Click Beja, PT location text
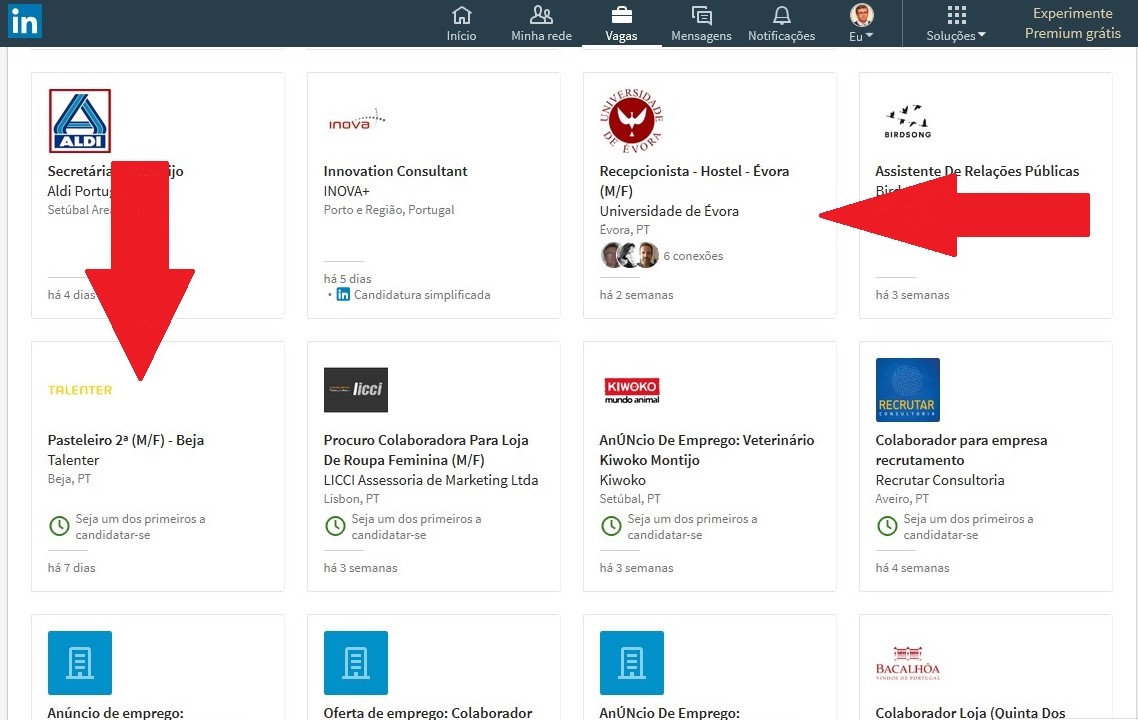Image resolution: width=1138 pixels, height=720 pixels. (70, 479)
